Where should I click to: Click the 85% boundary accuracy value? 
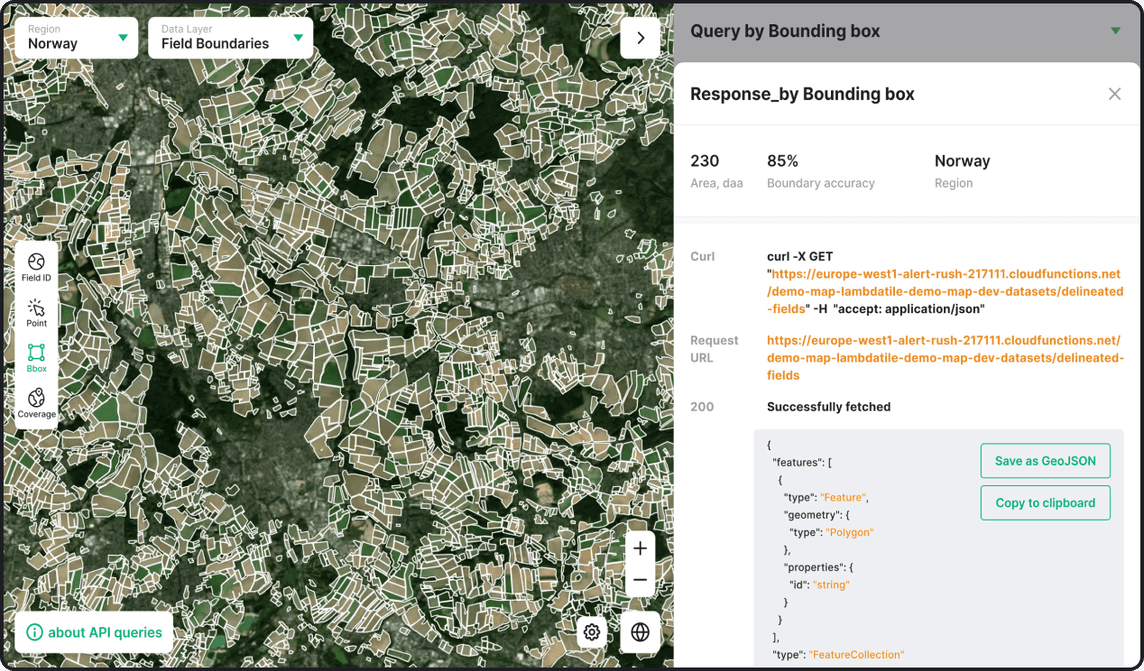tap(783, 161)
